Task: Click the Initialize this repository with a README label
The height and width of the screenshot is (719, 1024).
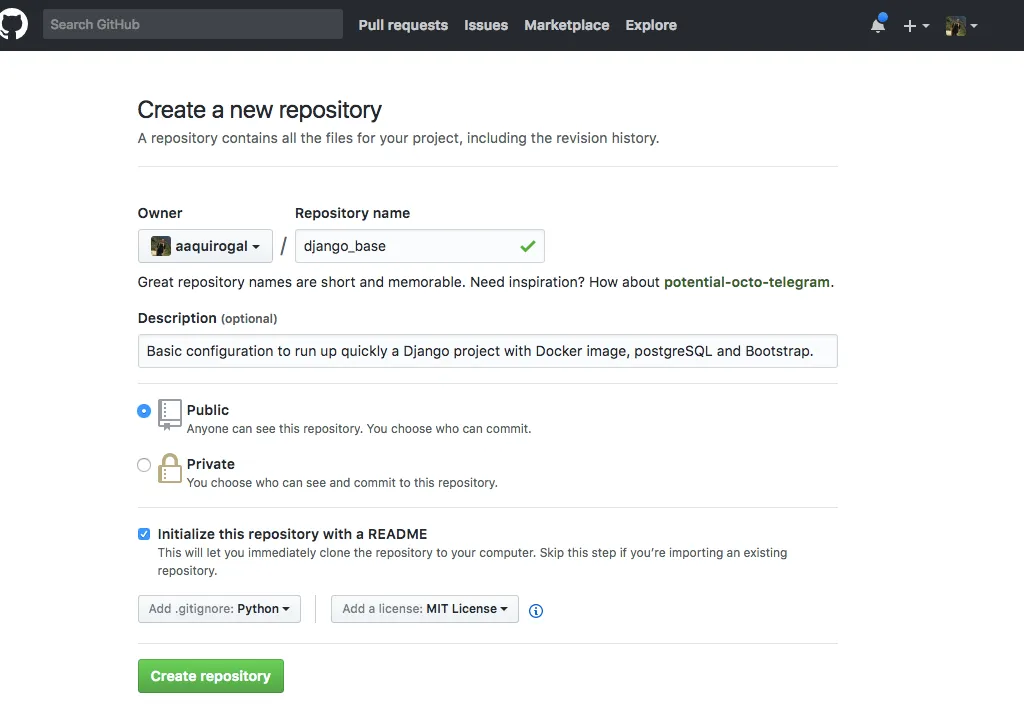Action: click(x=293, y=534)
